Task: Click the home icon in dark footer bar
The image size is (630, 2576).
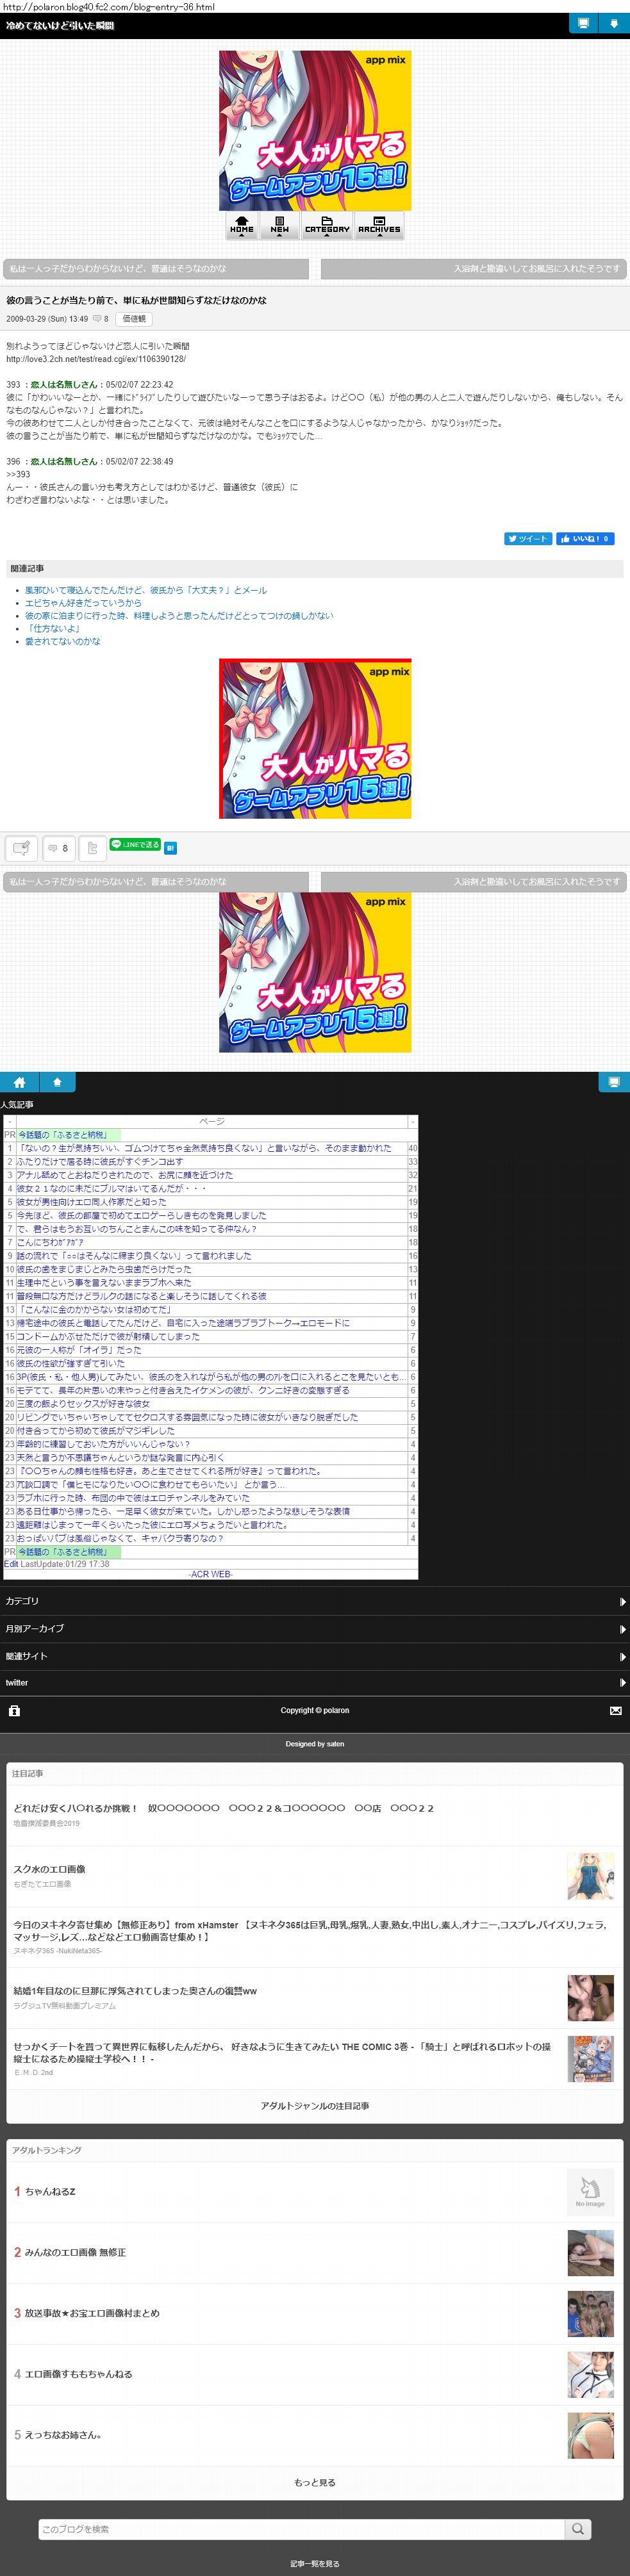Action: pos(19,1082)
